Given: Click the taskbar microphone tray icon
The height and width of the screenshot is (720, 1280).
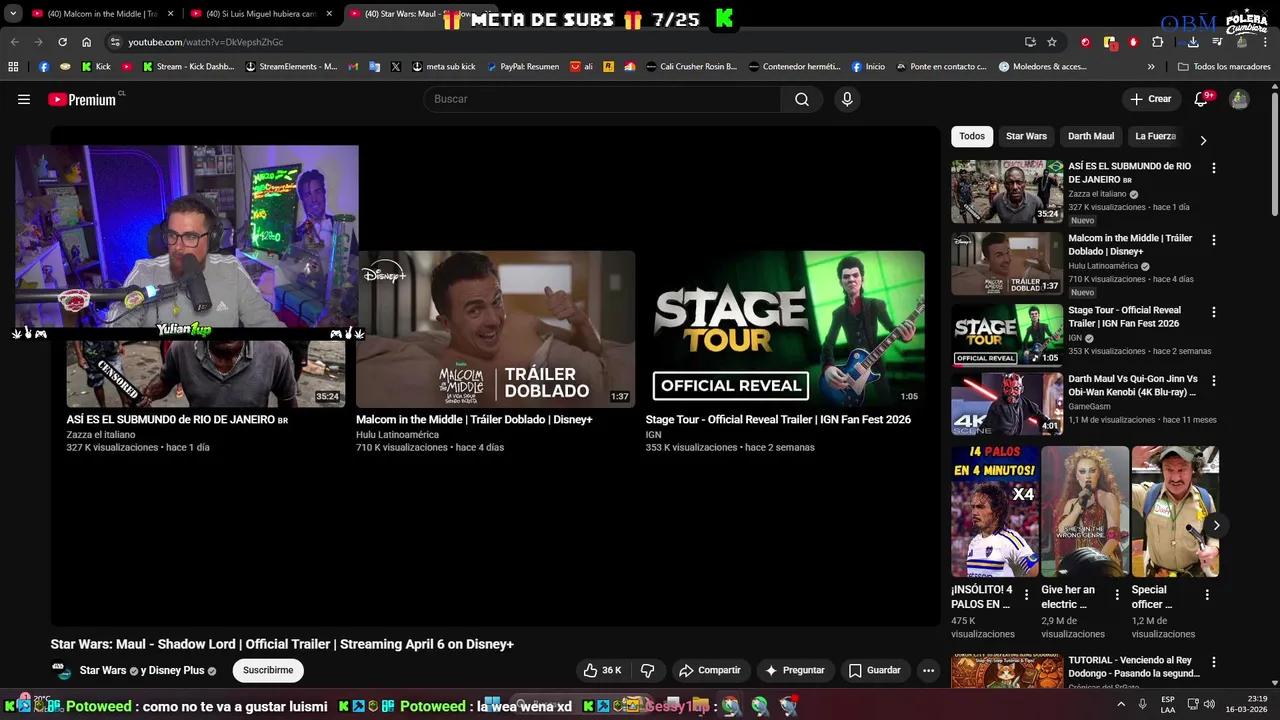Looking at the screenshot, I should (1142, 704).
